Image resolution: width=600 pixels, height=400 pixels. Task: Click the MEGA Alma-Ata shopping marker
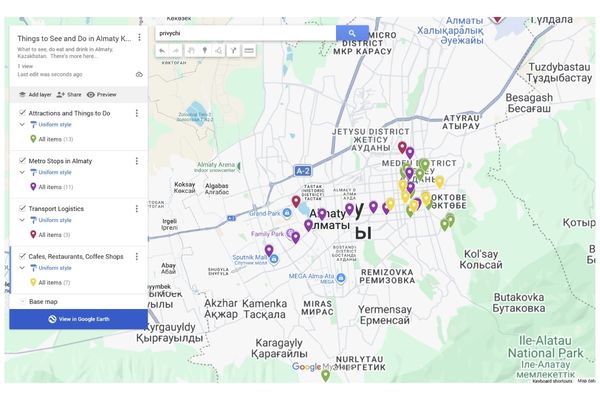341,278
